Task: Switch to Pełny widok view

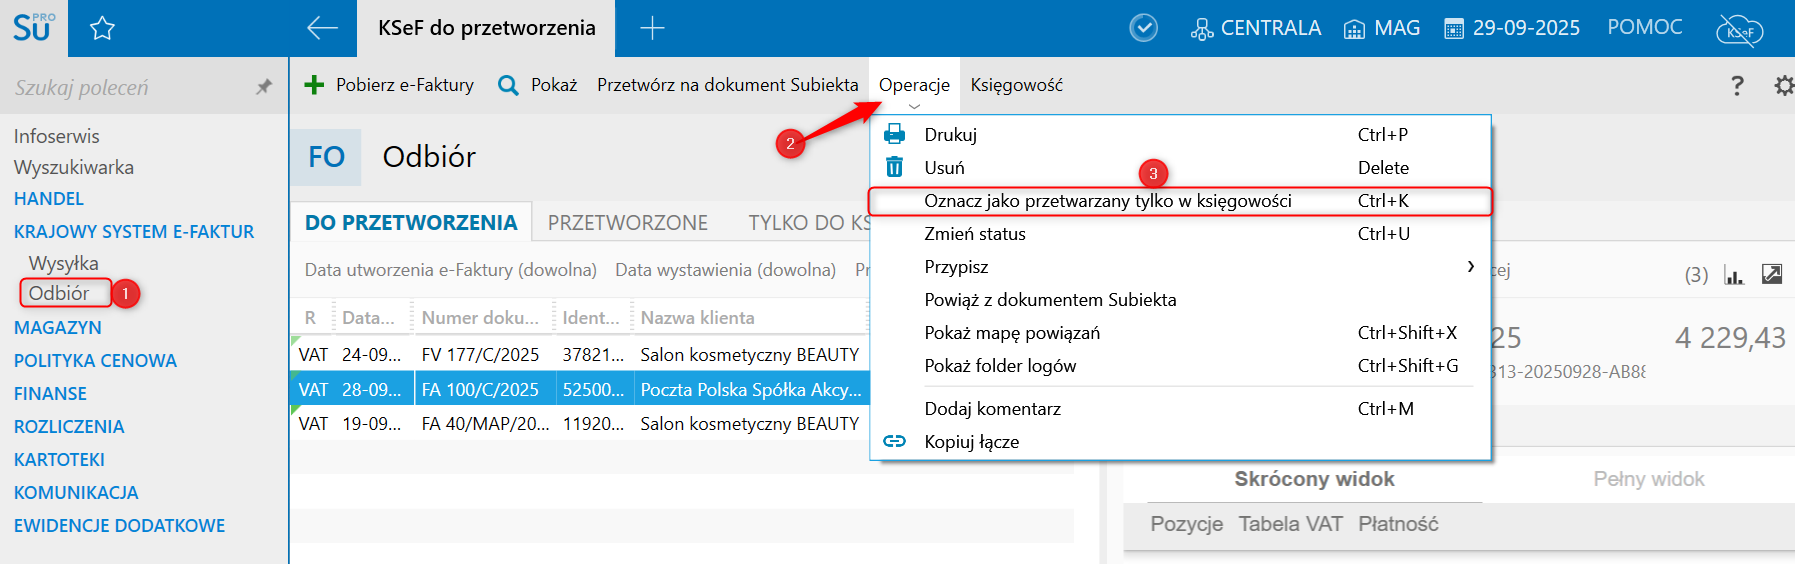Action: [x=1648, y=479]
